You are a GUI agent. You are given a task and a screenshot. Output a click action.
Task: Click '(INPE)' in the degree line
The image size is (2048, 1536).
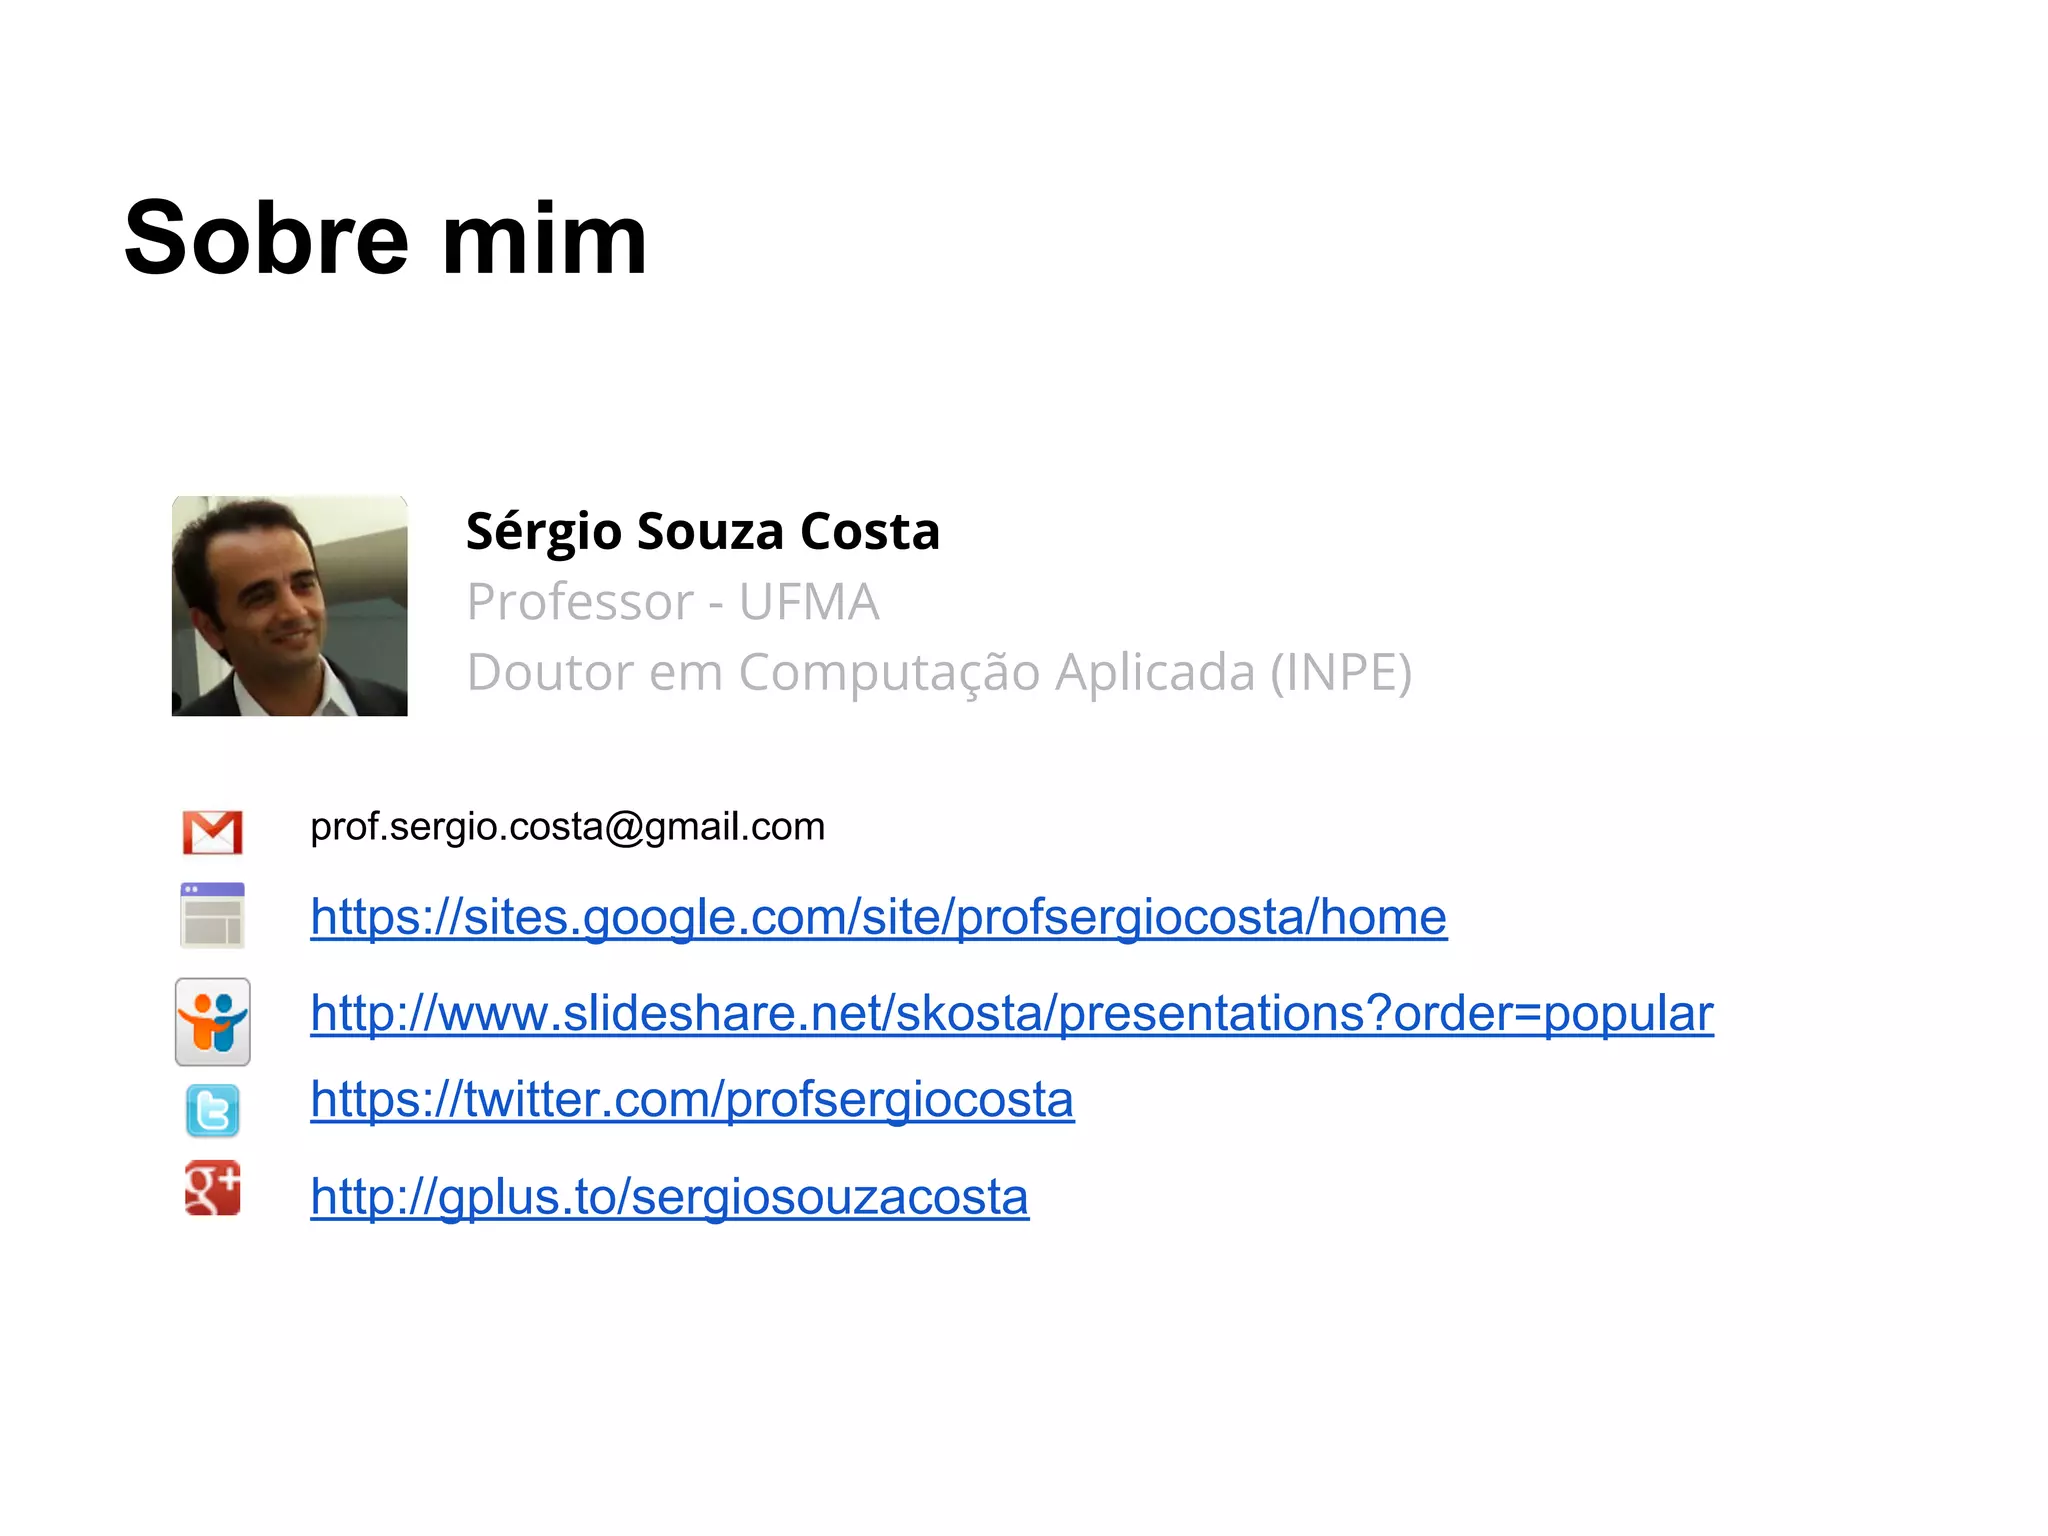1341,672
